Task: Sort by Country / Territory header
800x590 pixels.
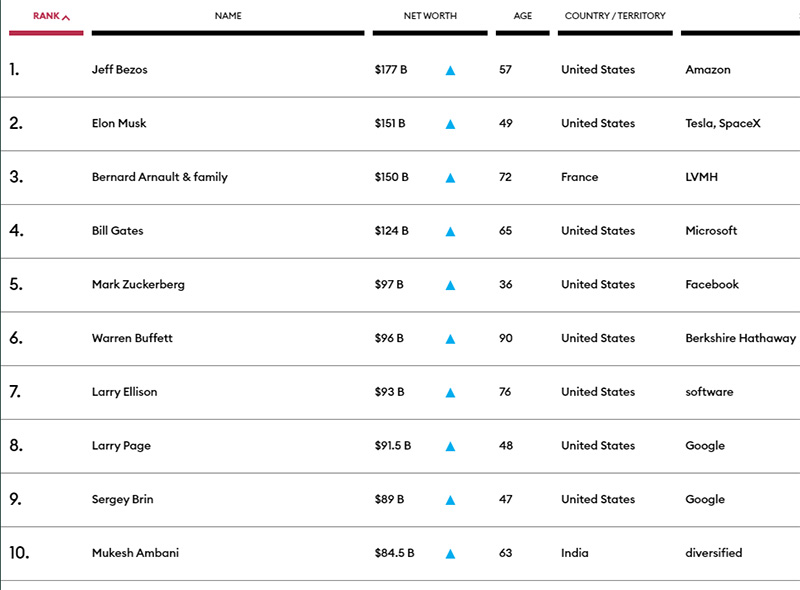Action: point(615,16)
